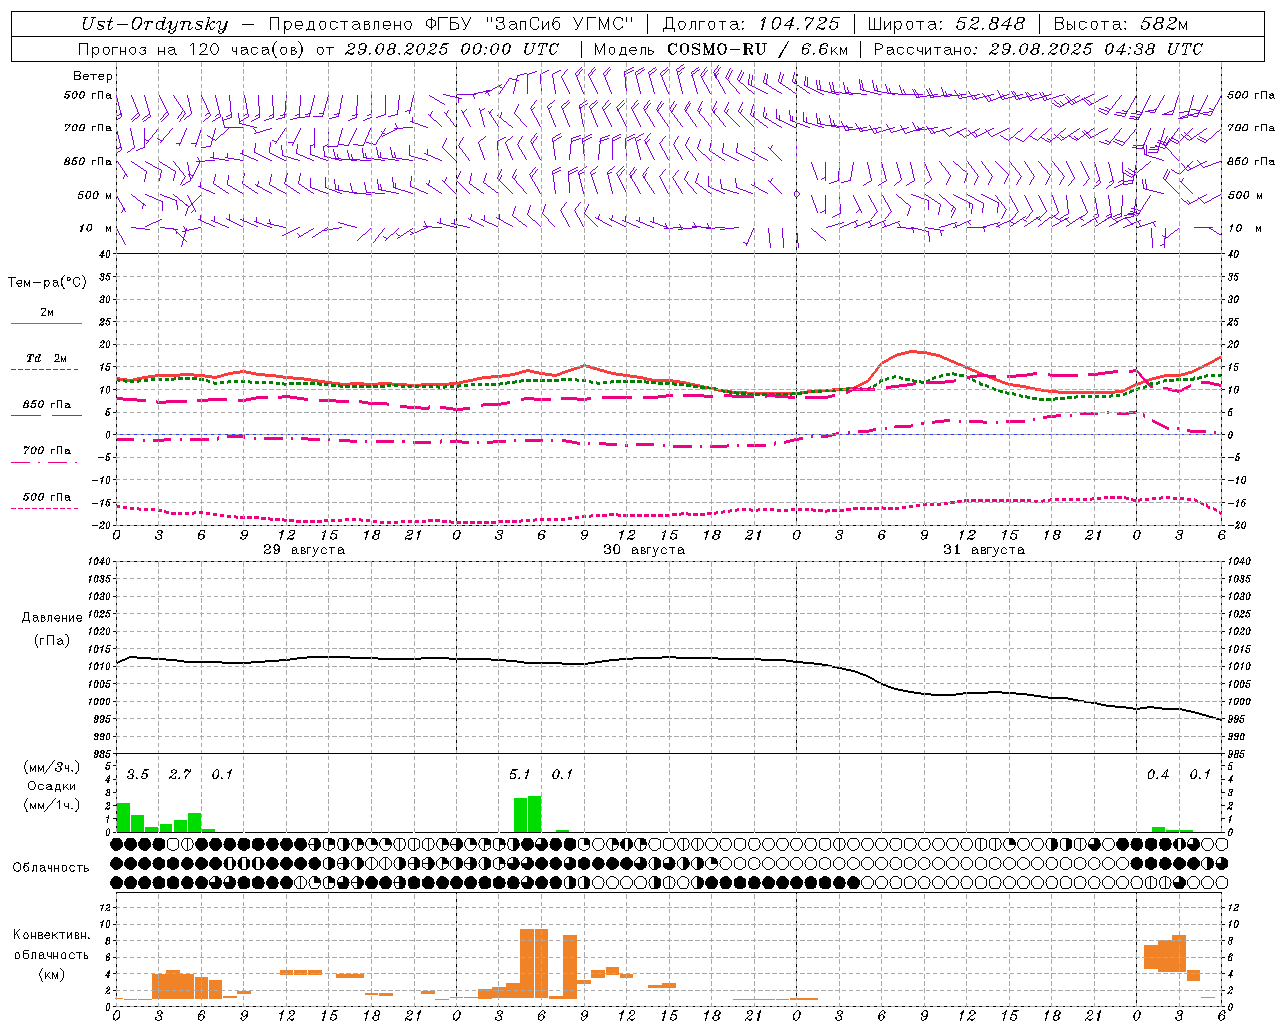Click the 29 августа date label
The height and width of the screenshot is (1024, 1280).
pos(304,550)
